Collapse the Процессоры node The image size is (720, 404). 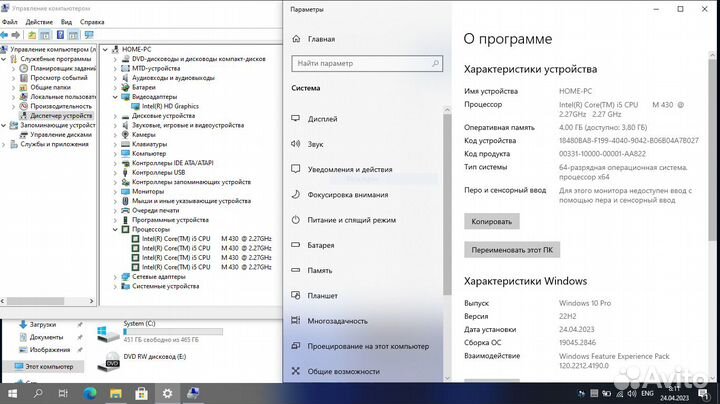click(x=115, y=229)
